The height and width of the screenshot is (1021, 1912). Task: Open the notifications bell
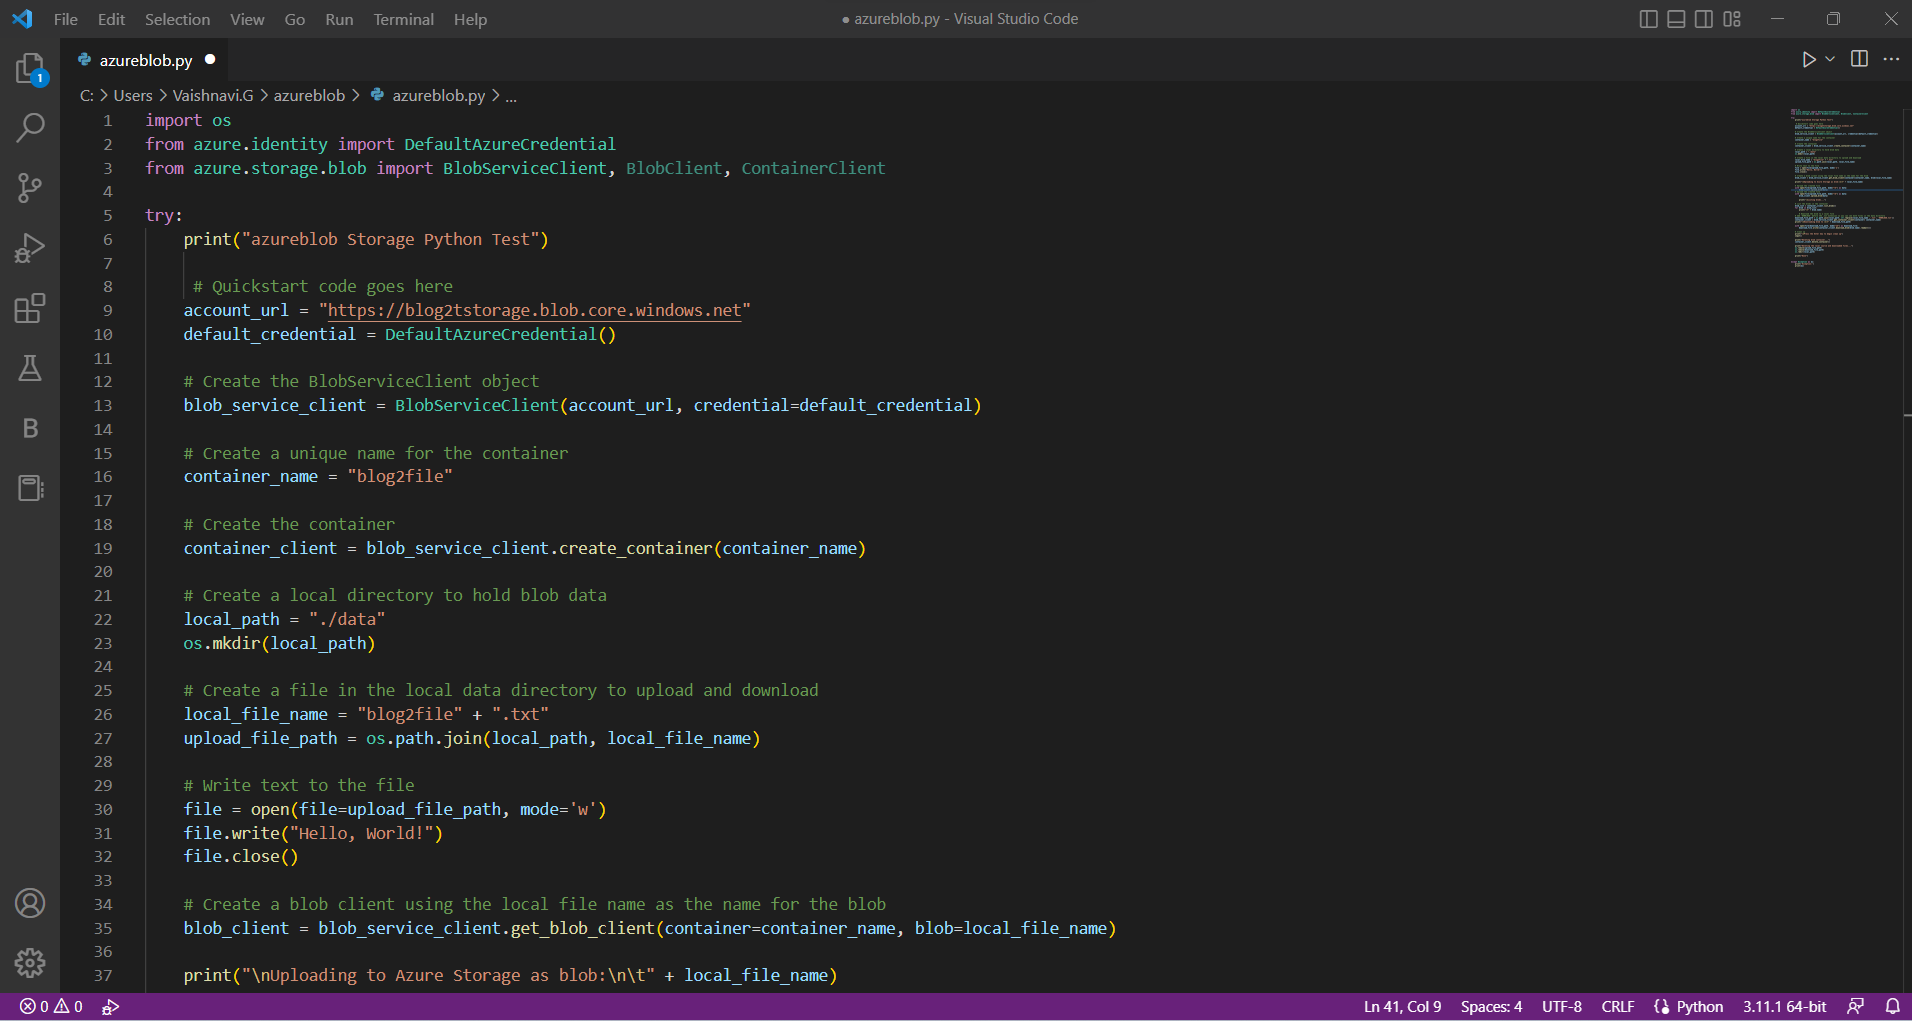pos(1892,1006)
